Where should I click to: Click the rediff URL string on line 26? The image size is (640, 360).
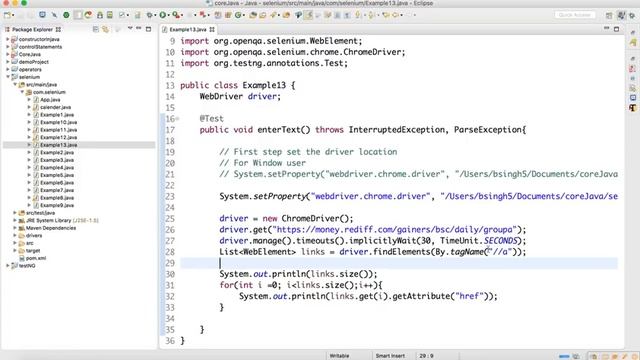[395, 229]
